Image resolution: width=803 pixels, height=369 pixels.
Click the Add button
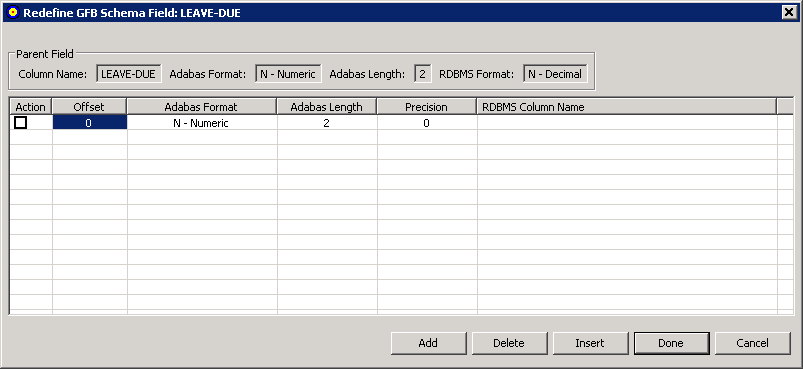(x=428, y=343)
